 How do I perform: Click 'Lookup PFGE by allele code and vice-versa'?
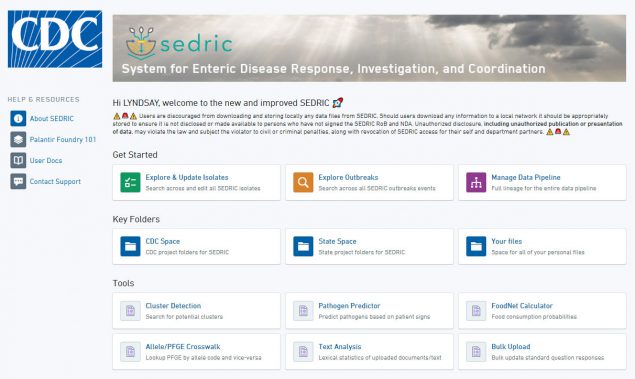coord(203,358)
